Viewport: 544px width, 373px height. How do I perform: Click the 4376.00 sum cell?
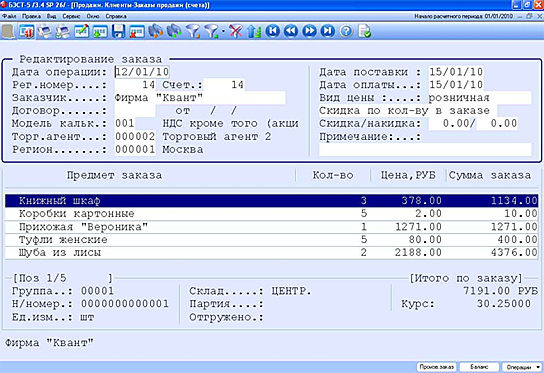pos(514,253)
